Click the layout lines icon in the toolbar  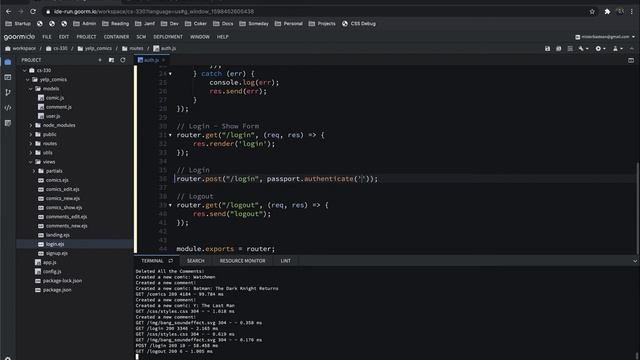coord(570,49)
